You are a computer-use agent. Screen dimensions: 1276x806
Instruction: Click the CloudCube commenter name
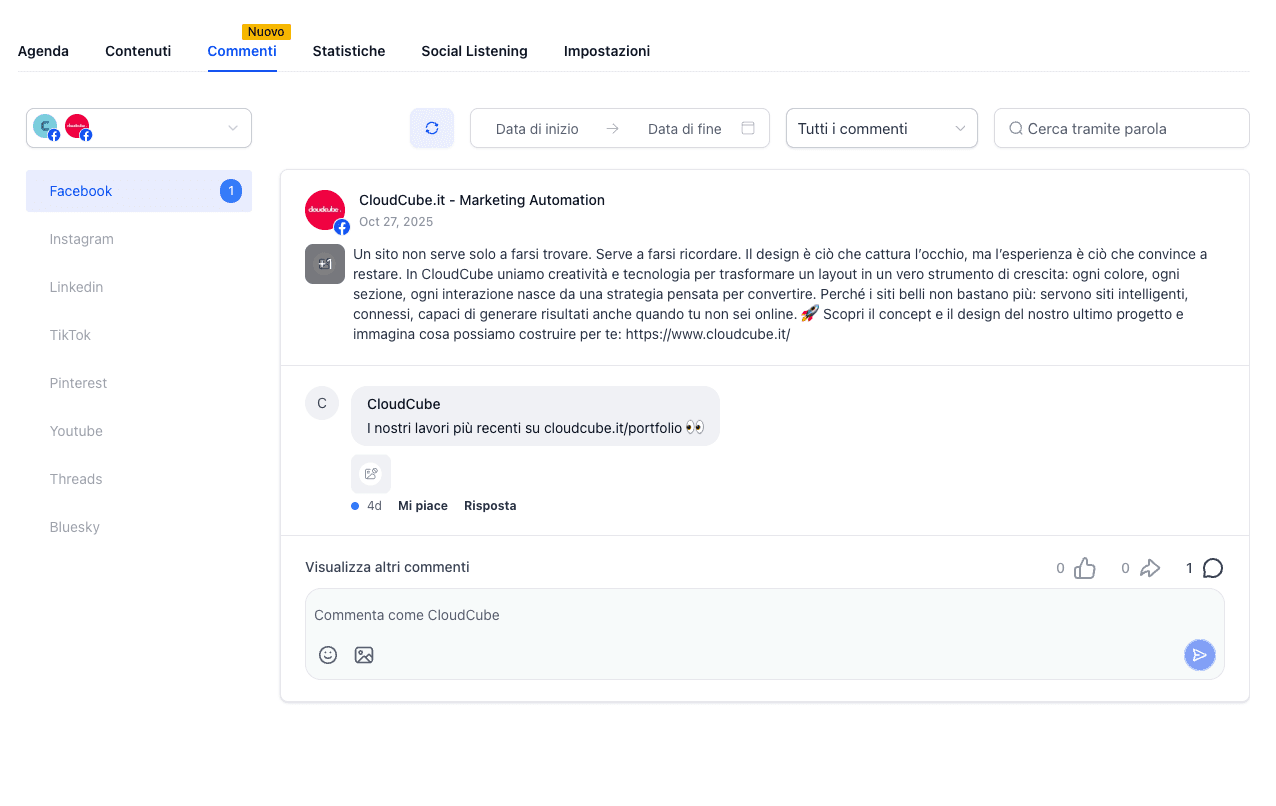click(x=404, y=404)
